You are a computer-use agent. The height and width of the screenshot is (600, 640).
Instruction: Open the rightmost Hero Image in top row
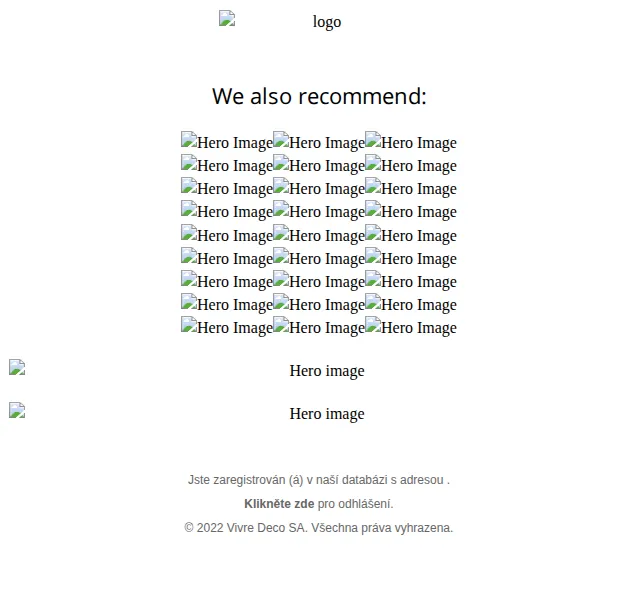click(411, 142)
